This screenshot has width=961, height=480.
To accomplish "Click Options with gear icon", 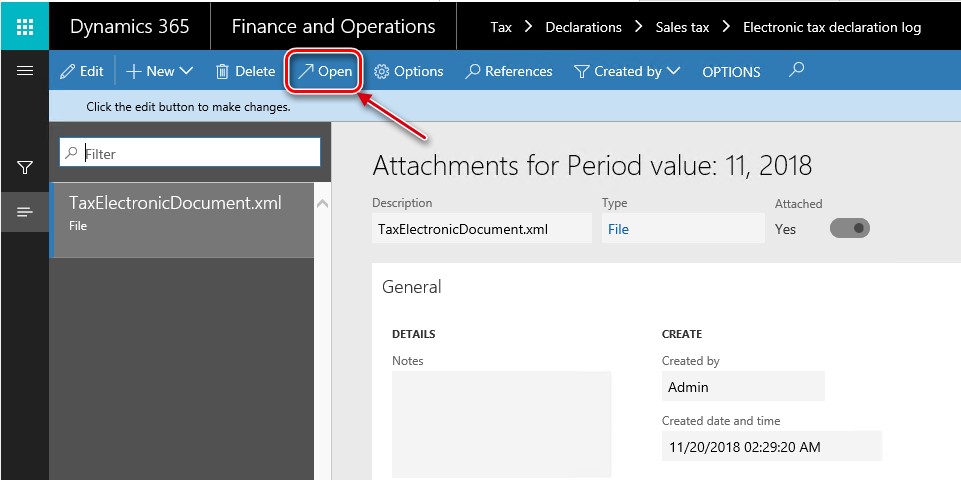I will [x=408, y=71].
